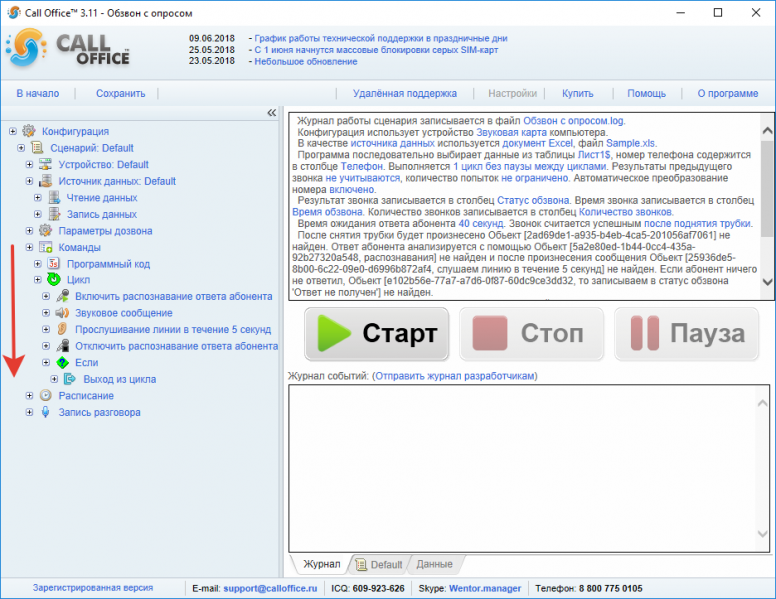Click the Отключить распознавание ответа icon

click(x=62, y=346)
